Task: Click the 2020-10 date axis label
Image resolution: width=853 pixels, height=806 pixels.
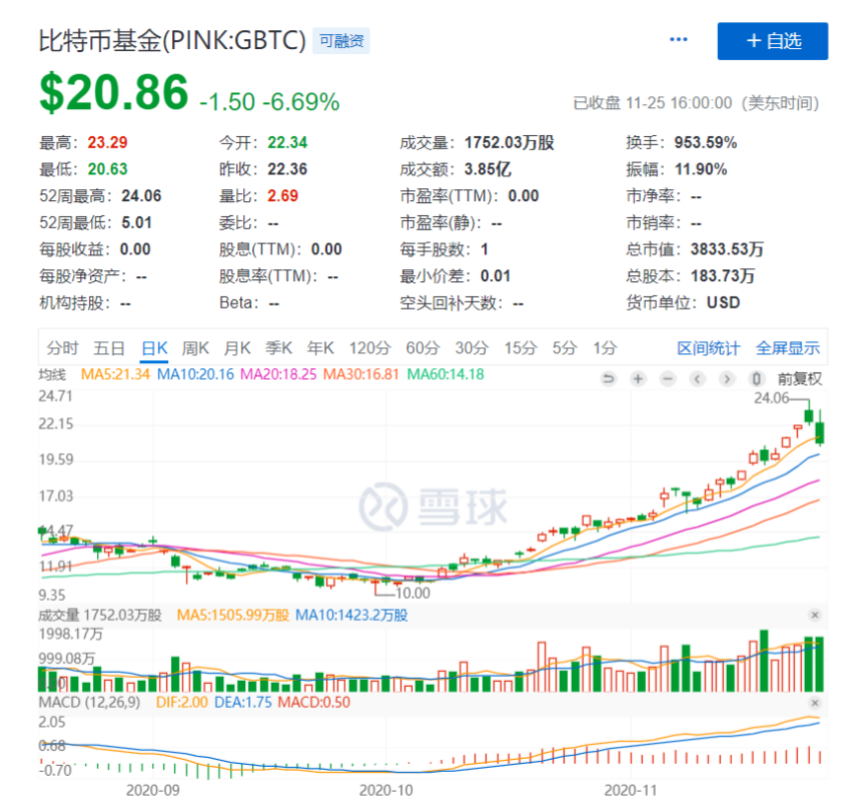Action: [x=386, y=790]
